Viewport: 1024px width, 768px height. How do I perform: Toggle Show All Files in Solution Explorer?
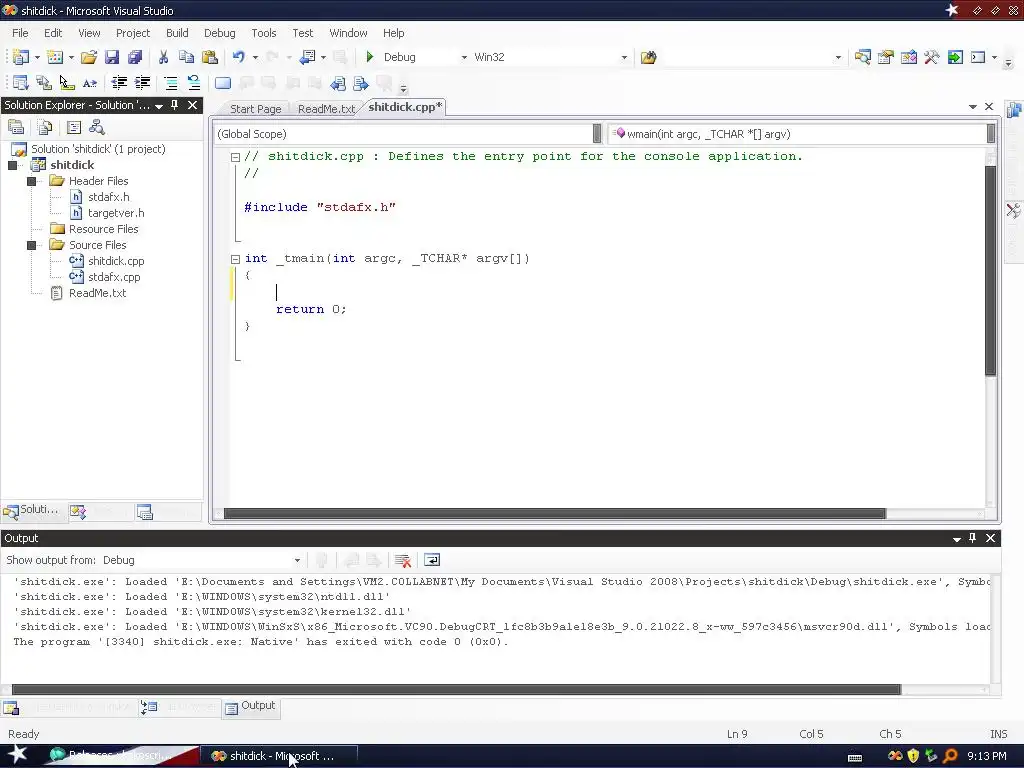(44, 127)
